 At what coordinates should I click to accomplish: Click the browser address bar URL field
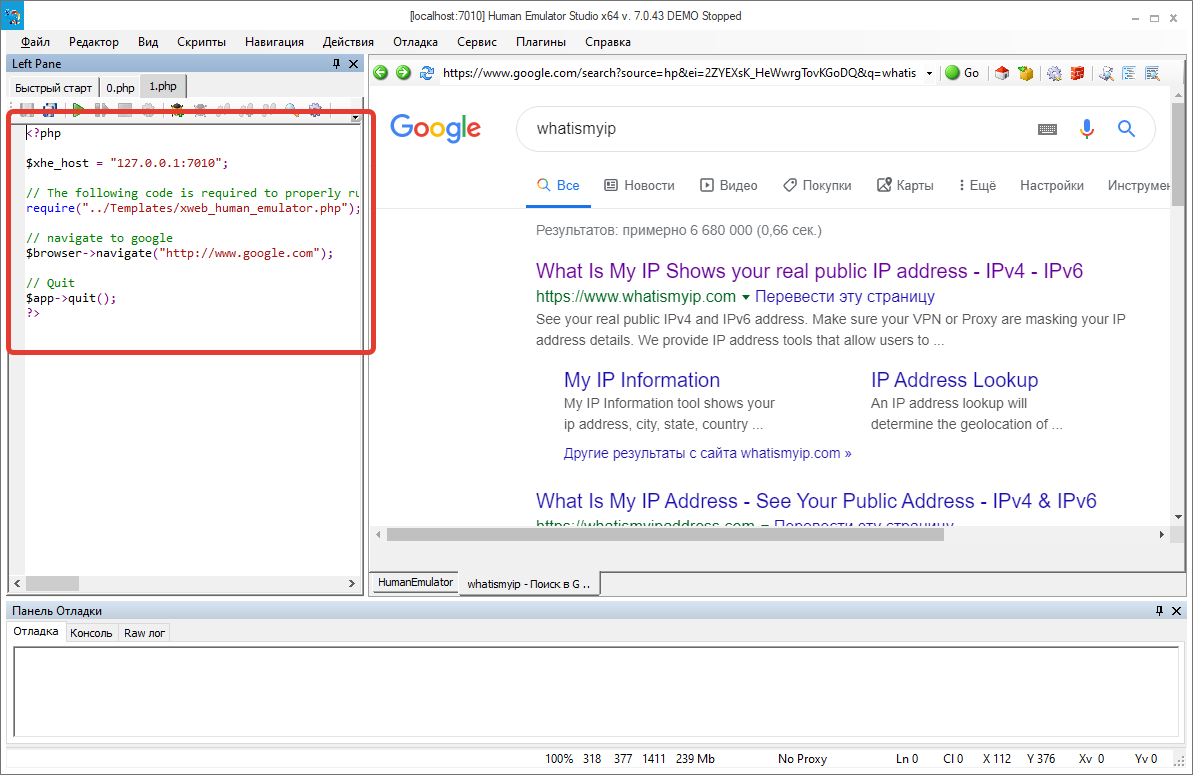(x=679, y=73)
